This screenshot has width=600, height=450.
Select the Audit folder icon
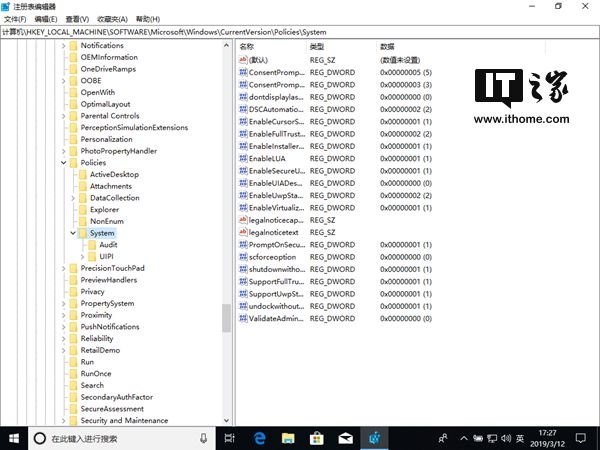coord(92,245)
